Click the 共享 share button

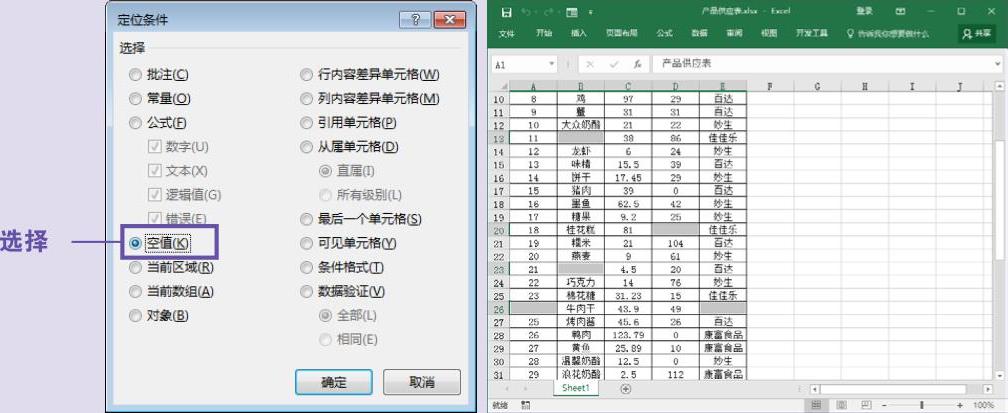(x=976, y=33)
